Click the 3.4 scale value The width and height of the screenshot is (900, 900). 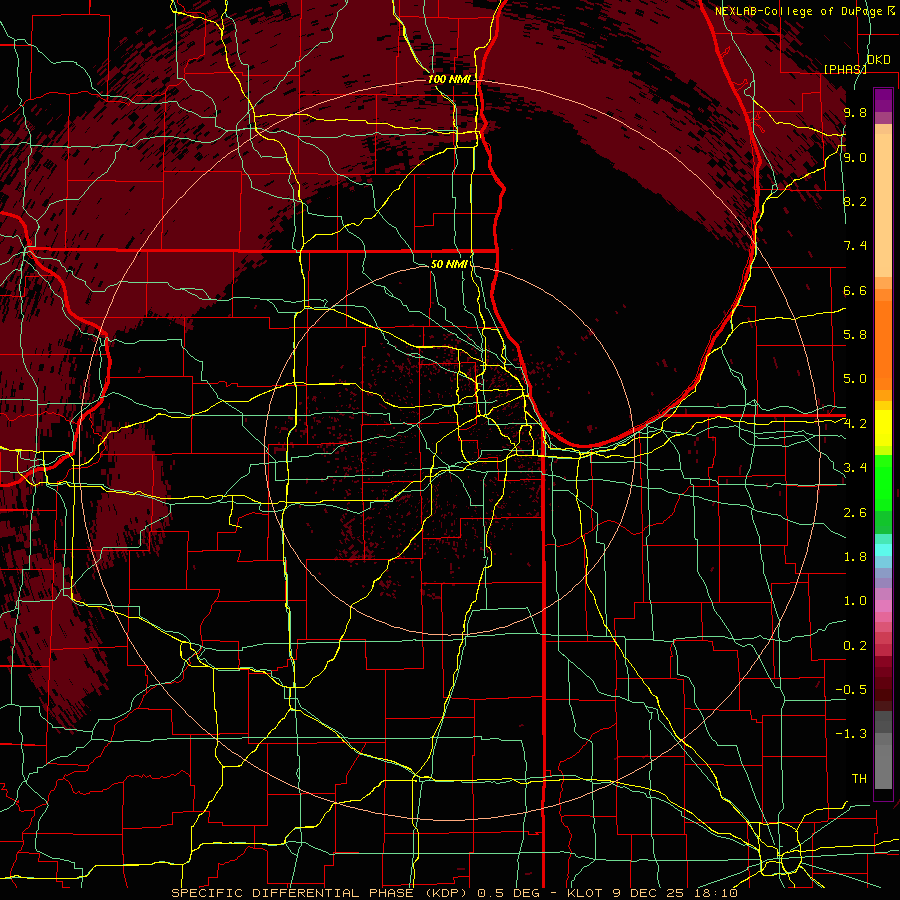coord(855,468)
